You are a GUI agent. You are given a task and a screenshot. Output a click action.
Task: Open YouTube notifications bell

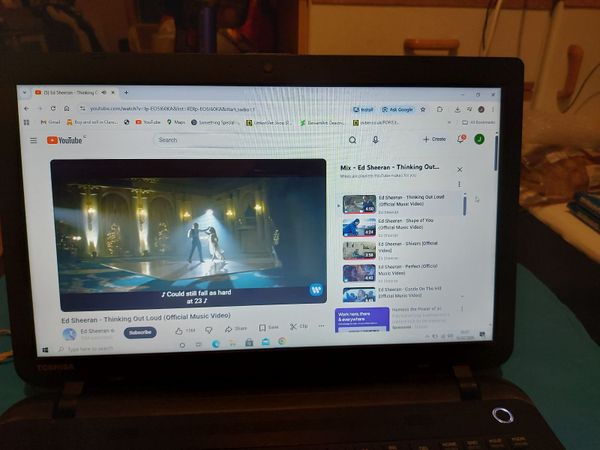[x=461, y=139]
